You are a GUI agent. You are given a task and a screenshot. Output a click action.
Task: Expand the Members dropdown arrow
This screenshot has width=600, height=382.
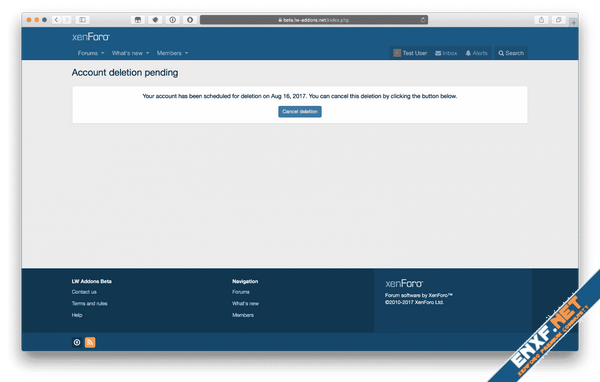[x=187, y=53]
